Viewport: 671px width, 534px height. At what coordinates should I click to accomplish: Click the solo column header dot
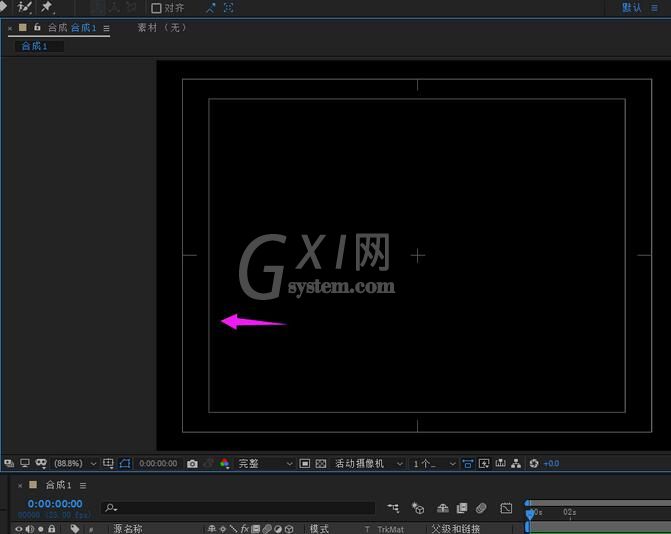pyautogui.click(x=41, y=529)
